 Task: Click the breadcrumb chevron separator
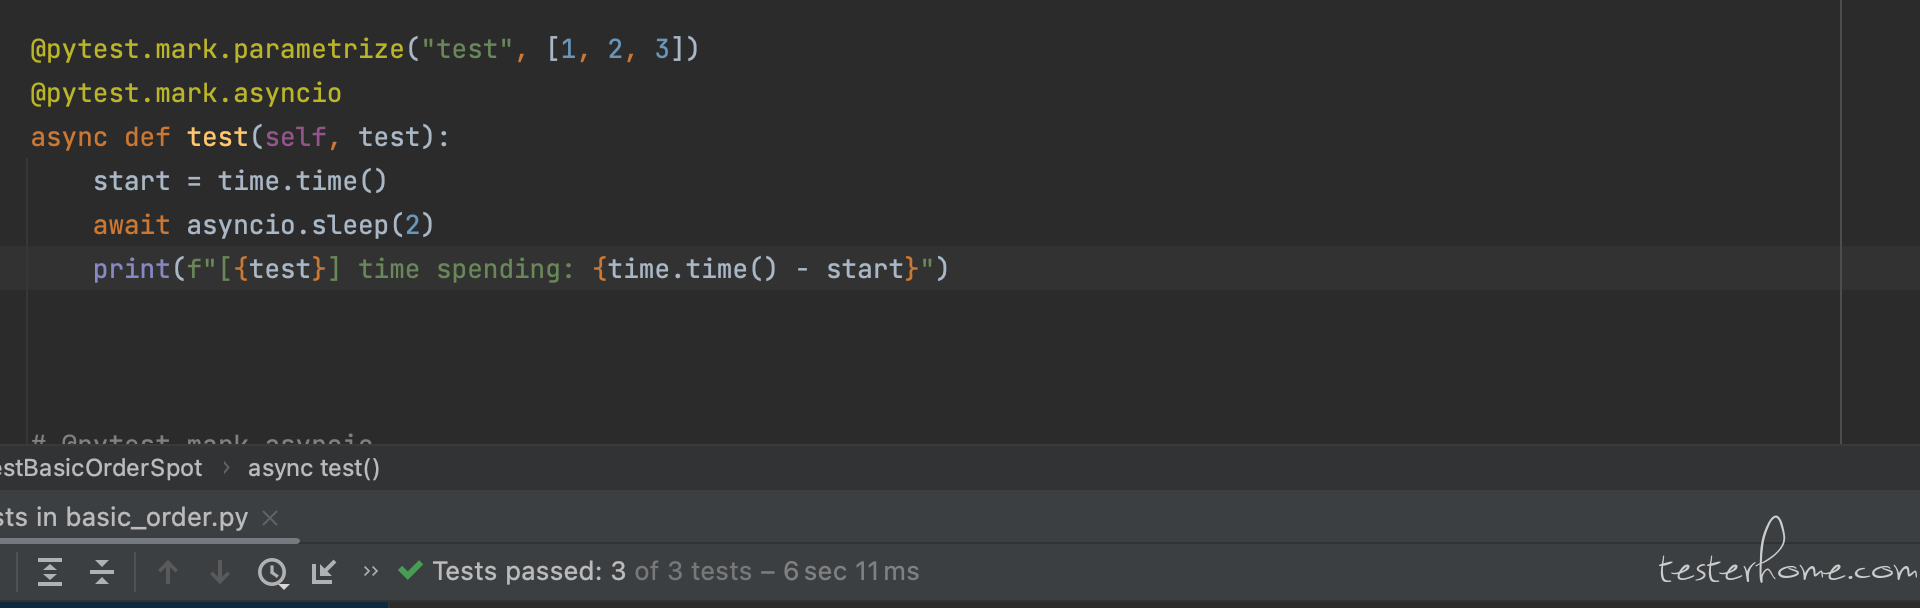point(226,468)
